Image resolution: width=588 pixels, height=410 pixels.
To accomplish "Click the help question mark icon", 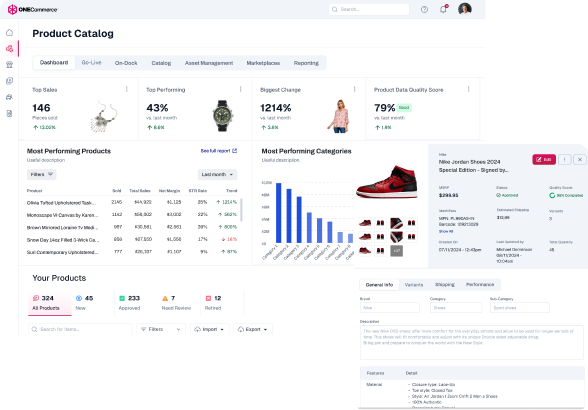I will click(x=424, y=9).
